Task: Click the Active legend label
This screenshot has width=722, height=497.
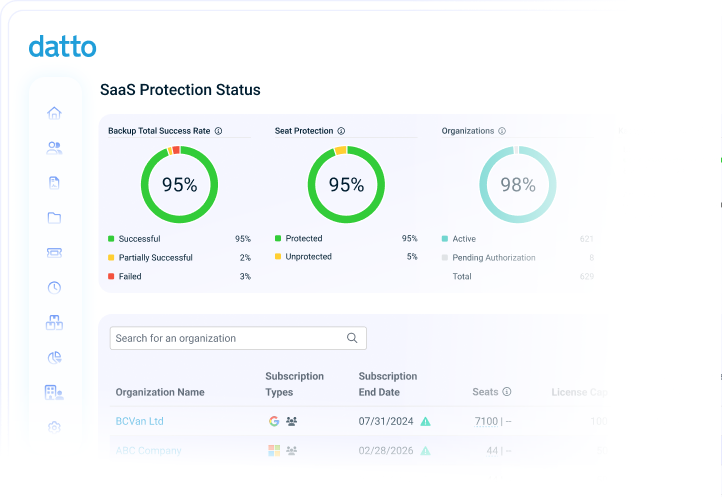Action: click(464, 239)
